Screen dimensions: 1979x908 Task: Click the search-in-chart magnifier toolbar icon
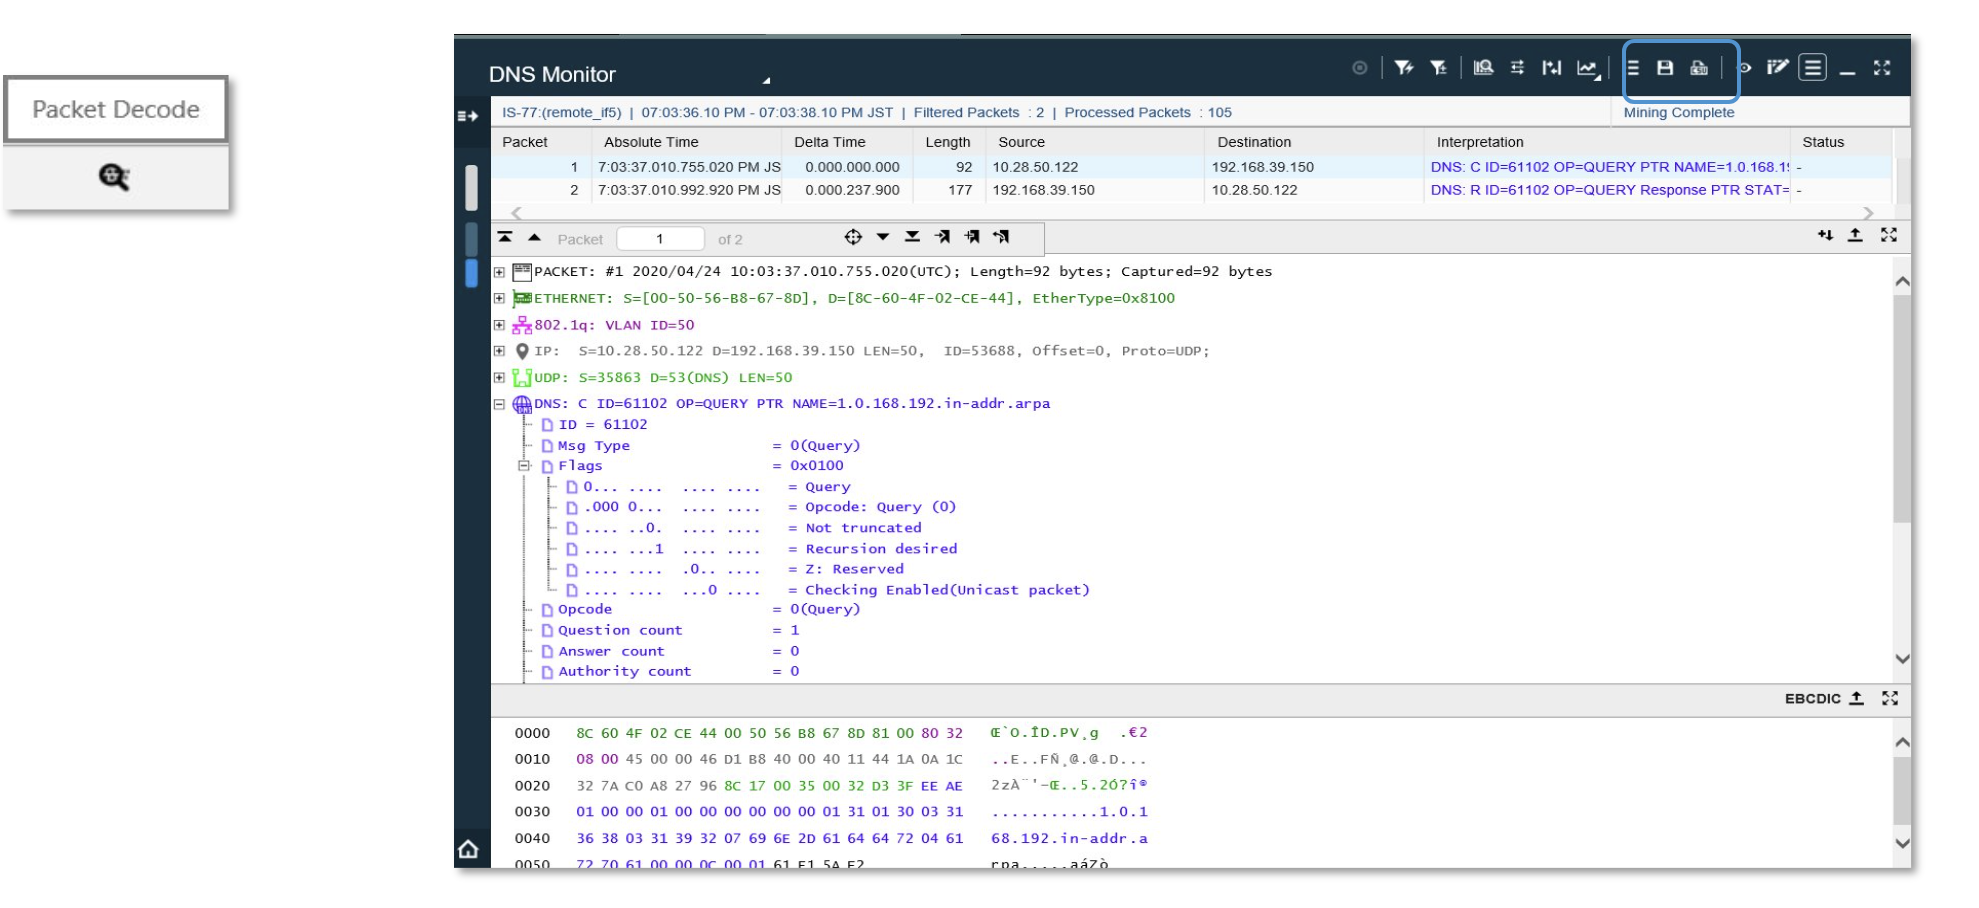pos(1483,68)
